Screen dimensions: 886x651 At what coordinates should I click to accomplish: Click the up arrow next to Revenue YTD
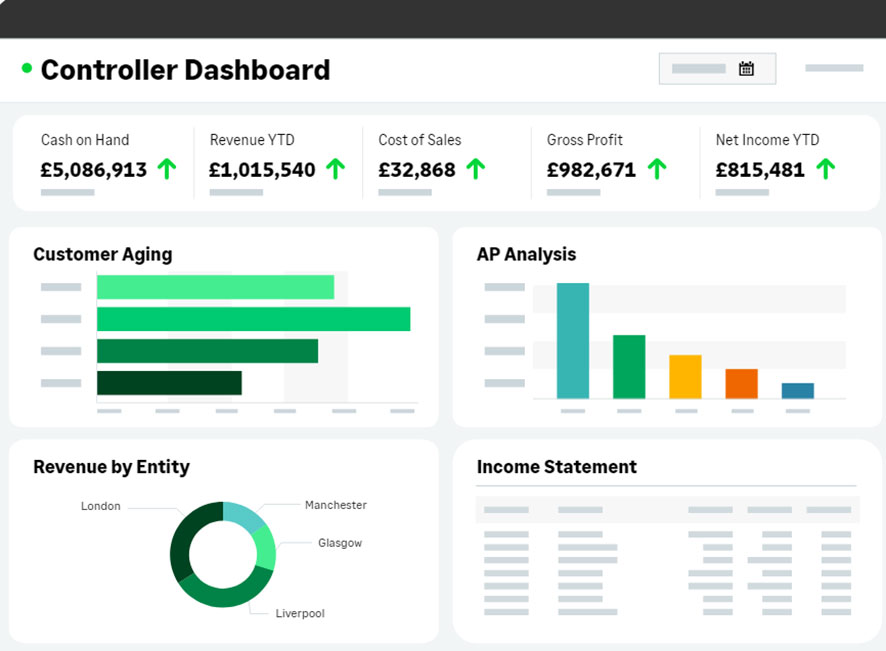(335, 169)
